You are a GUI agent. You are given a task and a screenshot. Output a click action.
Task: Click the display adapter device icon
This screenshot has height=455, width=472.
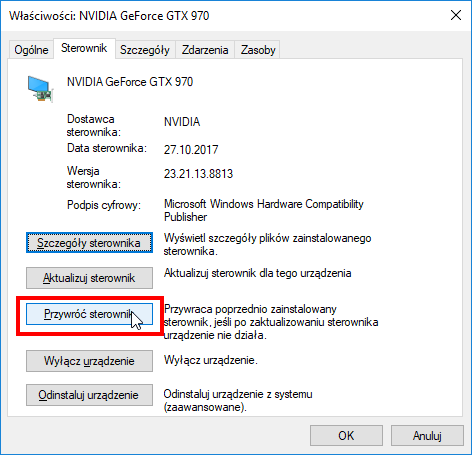coord(40,89)
